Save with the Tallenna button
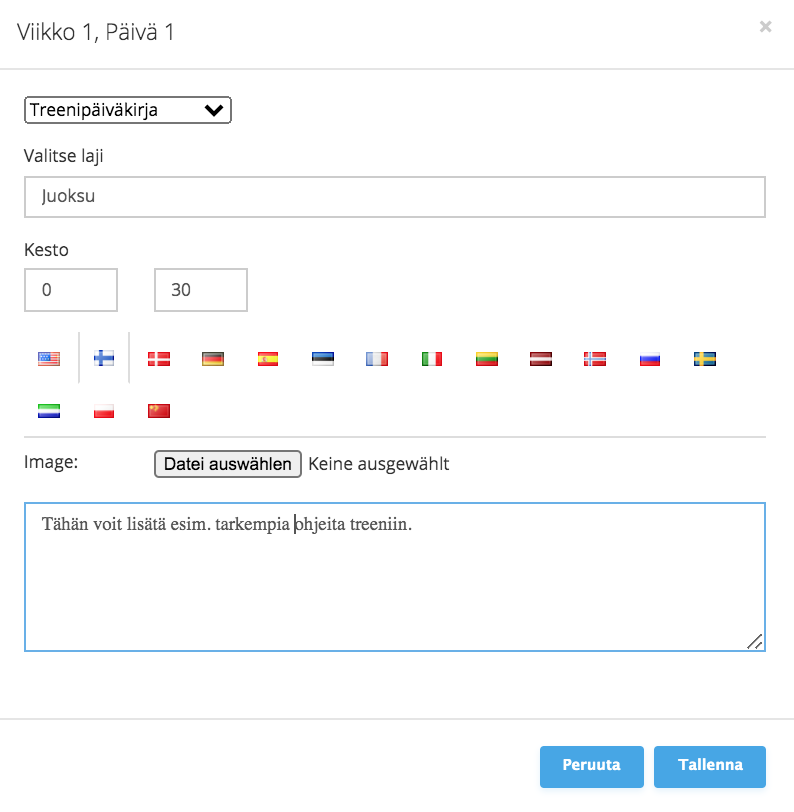794x812 pixels. [710, 766]
